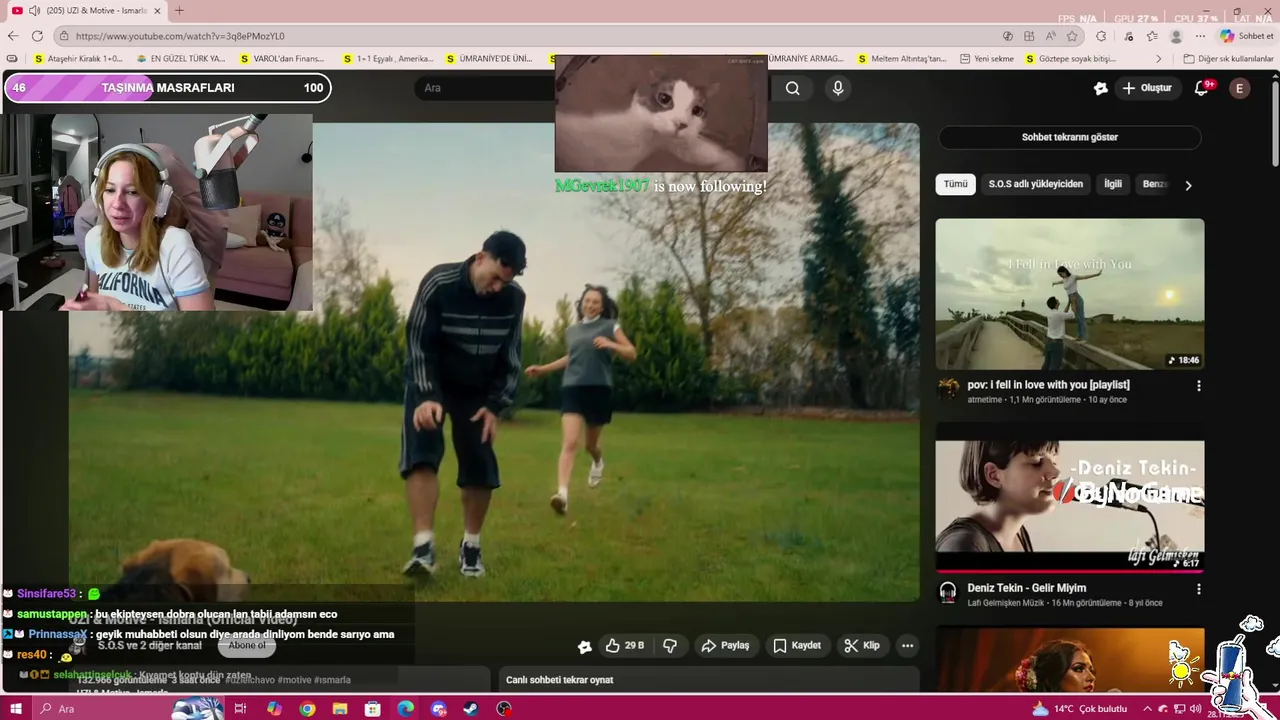Click 'pov: i fell in love with you [playlist]' title
This screenshot has width=1280, height=720.
pyautogui.click(x=1048, y=385)
